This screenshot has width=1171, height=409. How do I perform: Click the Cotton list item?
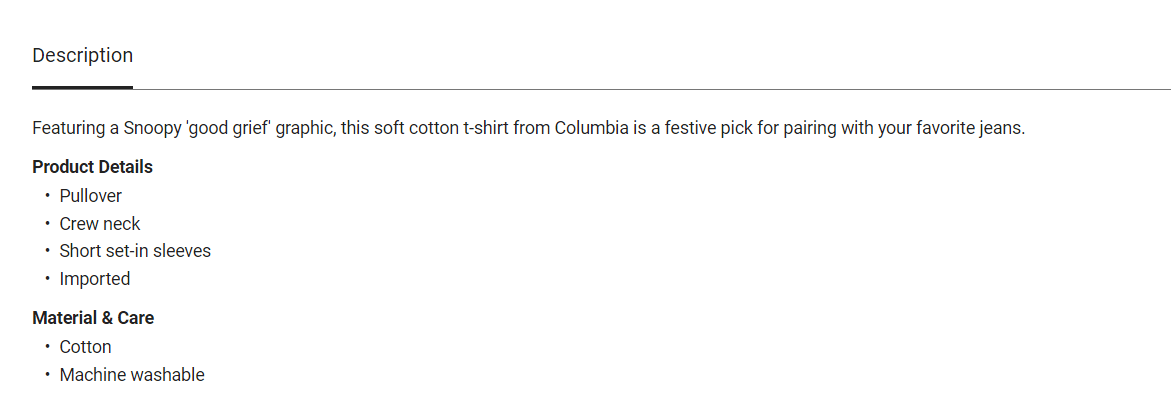point(85,347)
